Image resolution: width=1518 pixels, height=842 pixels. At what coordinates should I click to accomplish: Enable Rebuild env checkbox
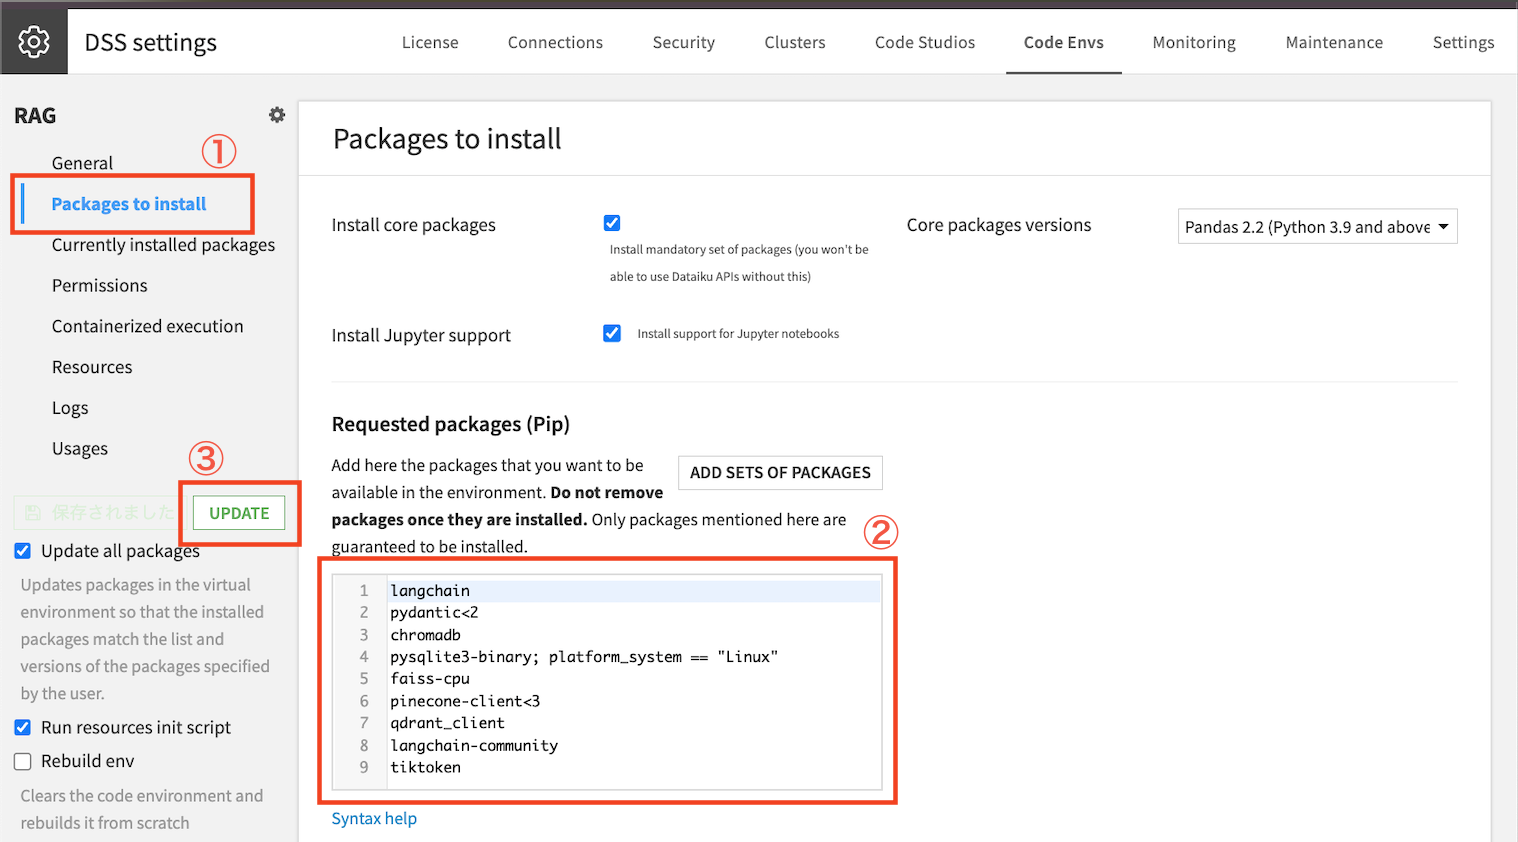pyautogui.click(x=23, y=761)
